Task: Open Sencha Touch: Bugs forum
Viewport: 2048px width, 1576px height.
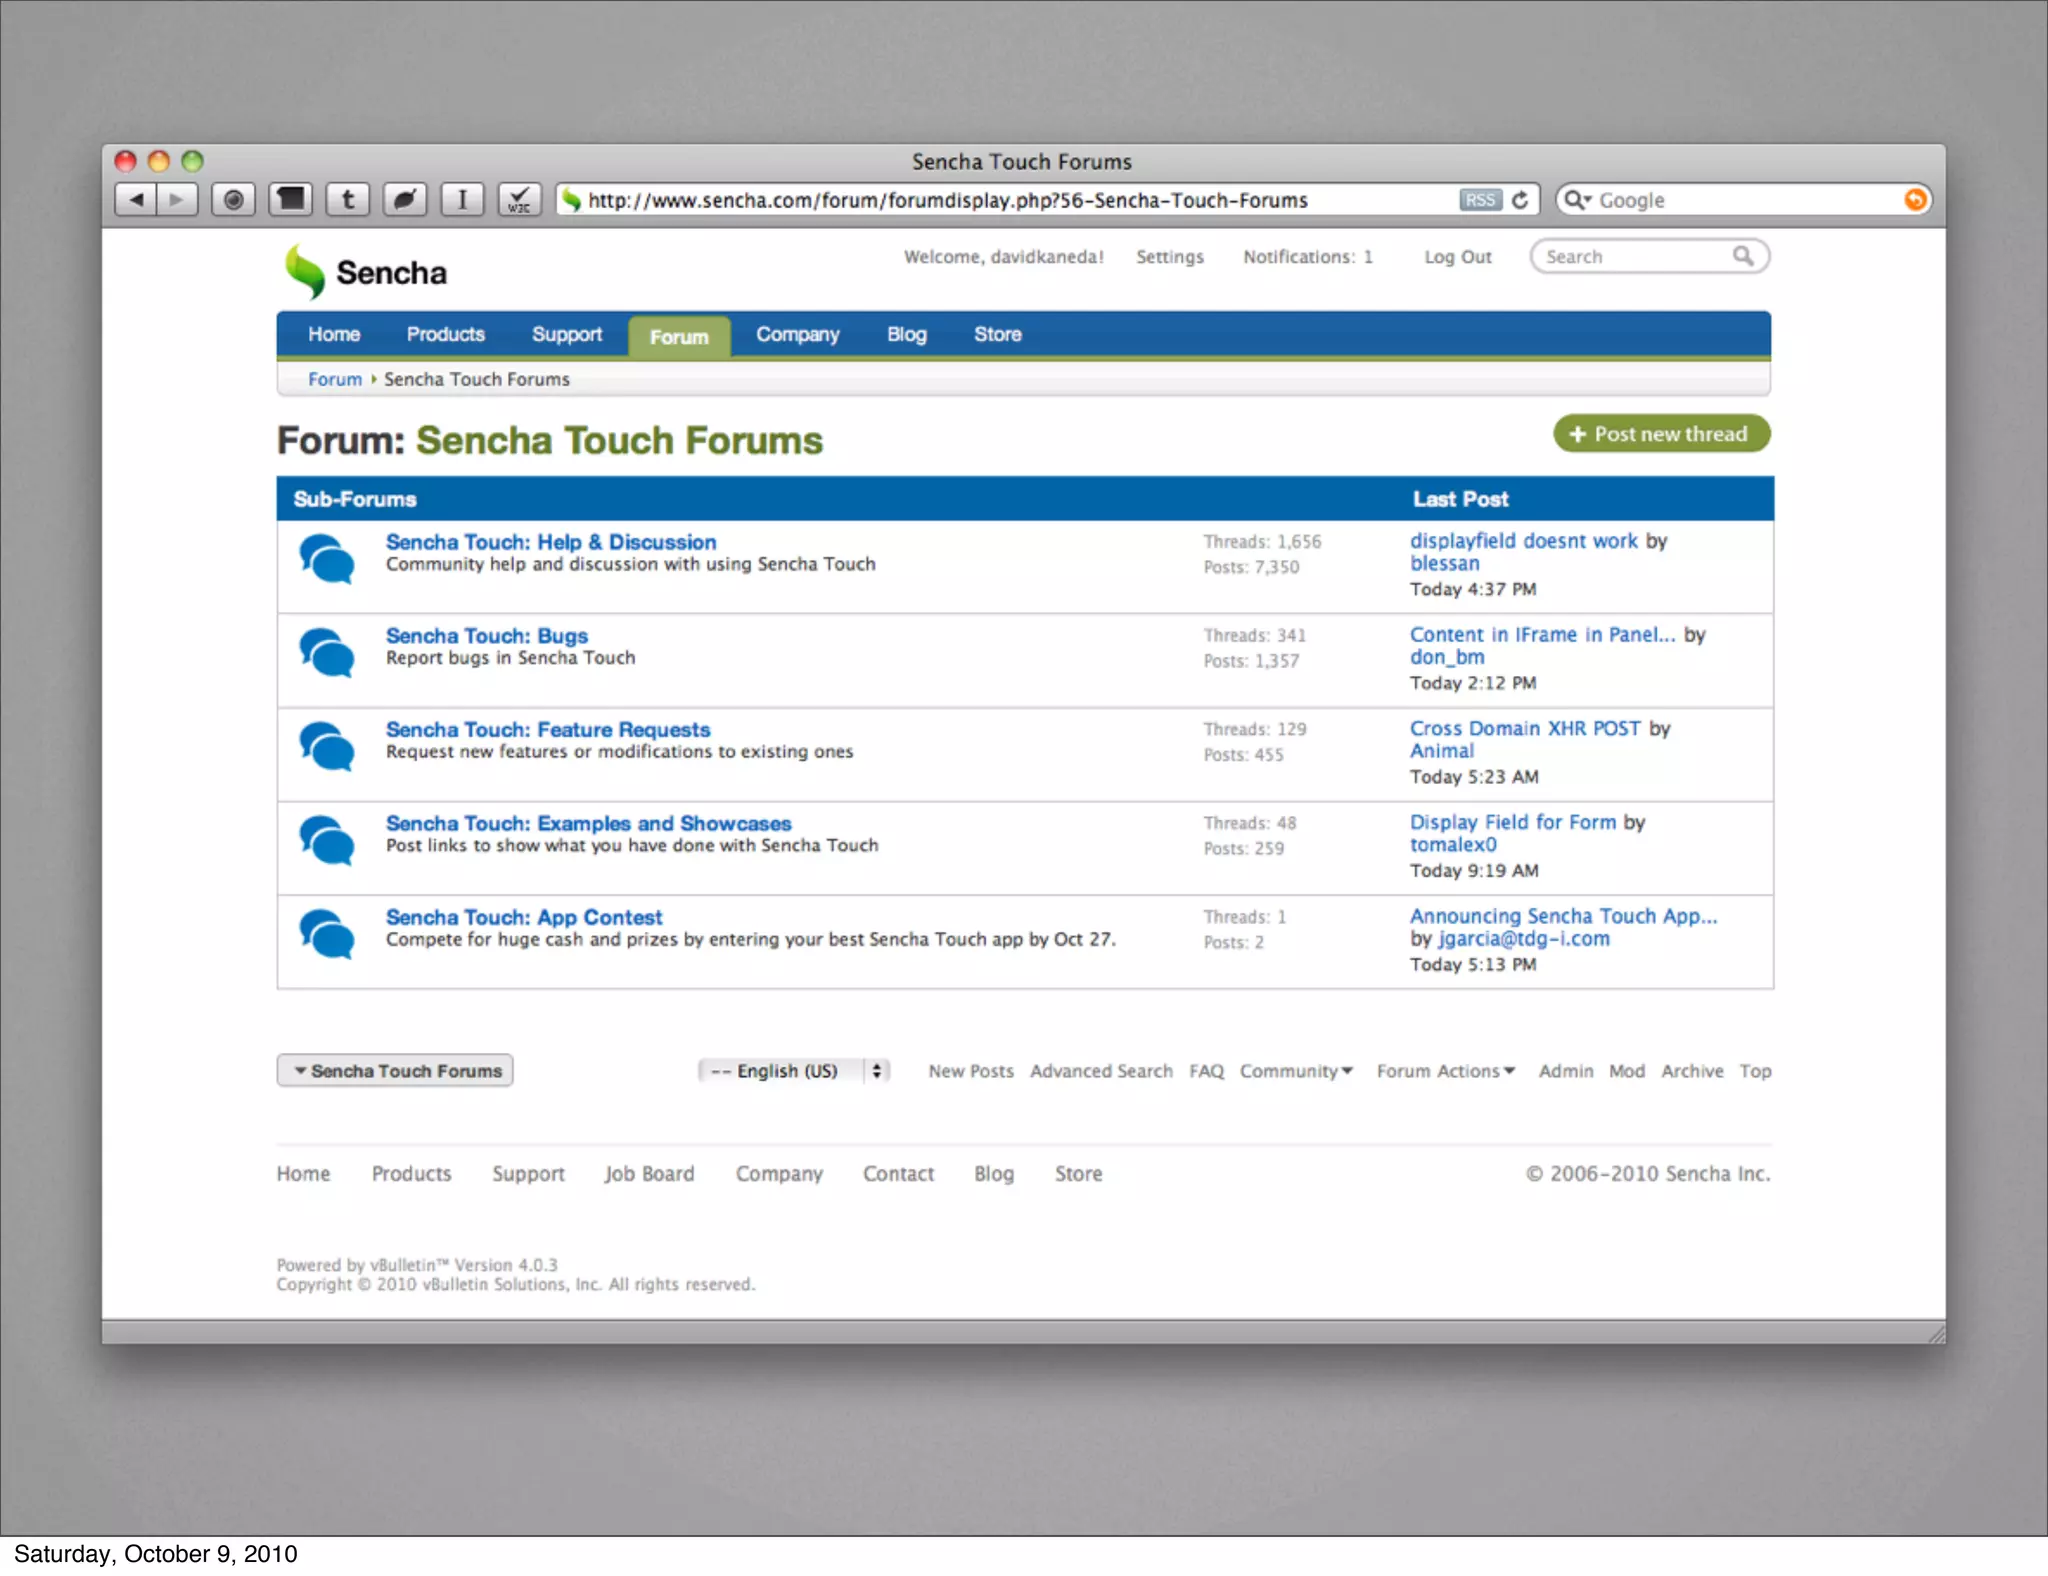Action: [x=487, y=636]
